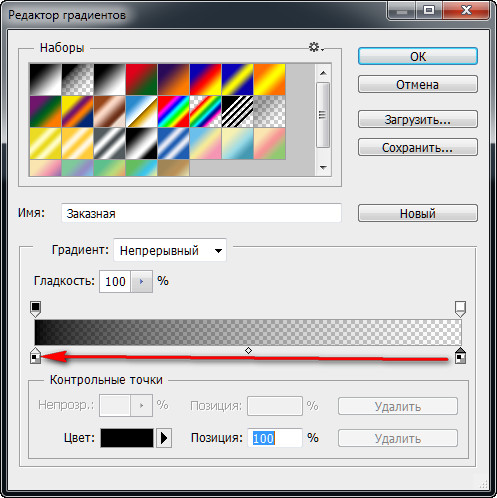Select the left color stop below gradient
Screen dimensions: 497x498
click(x=35, y=355)
